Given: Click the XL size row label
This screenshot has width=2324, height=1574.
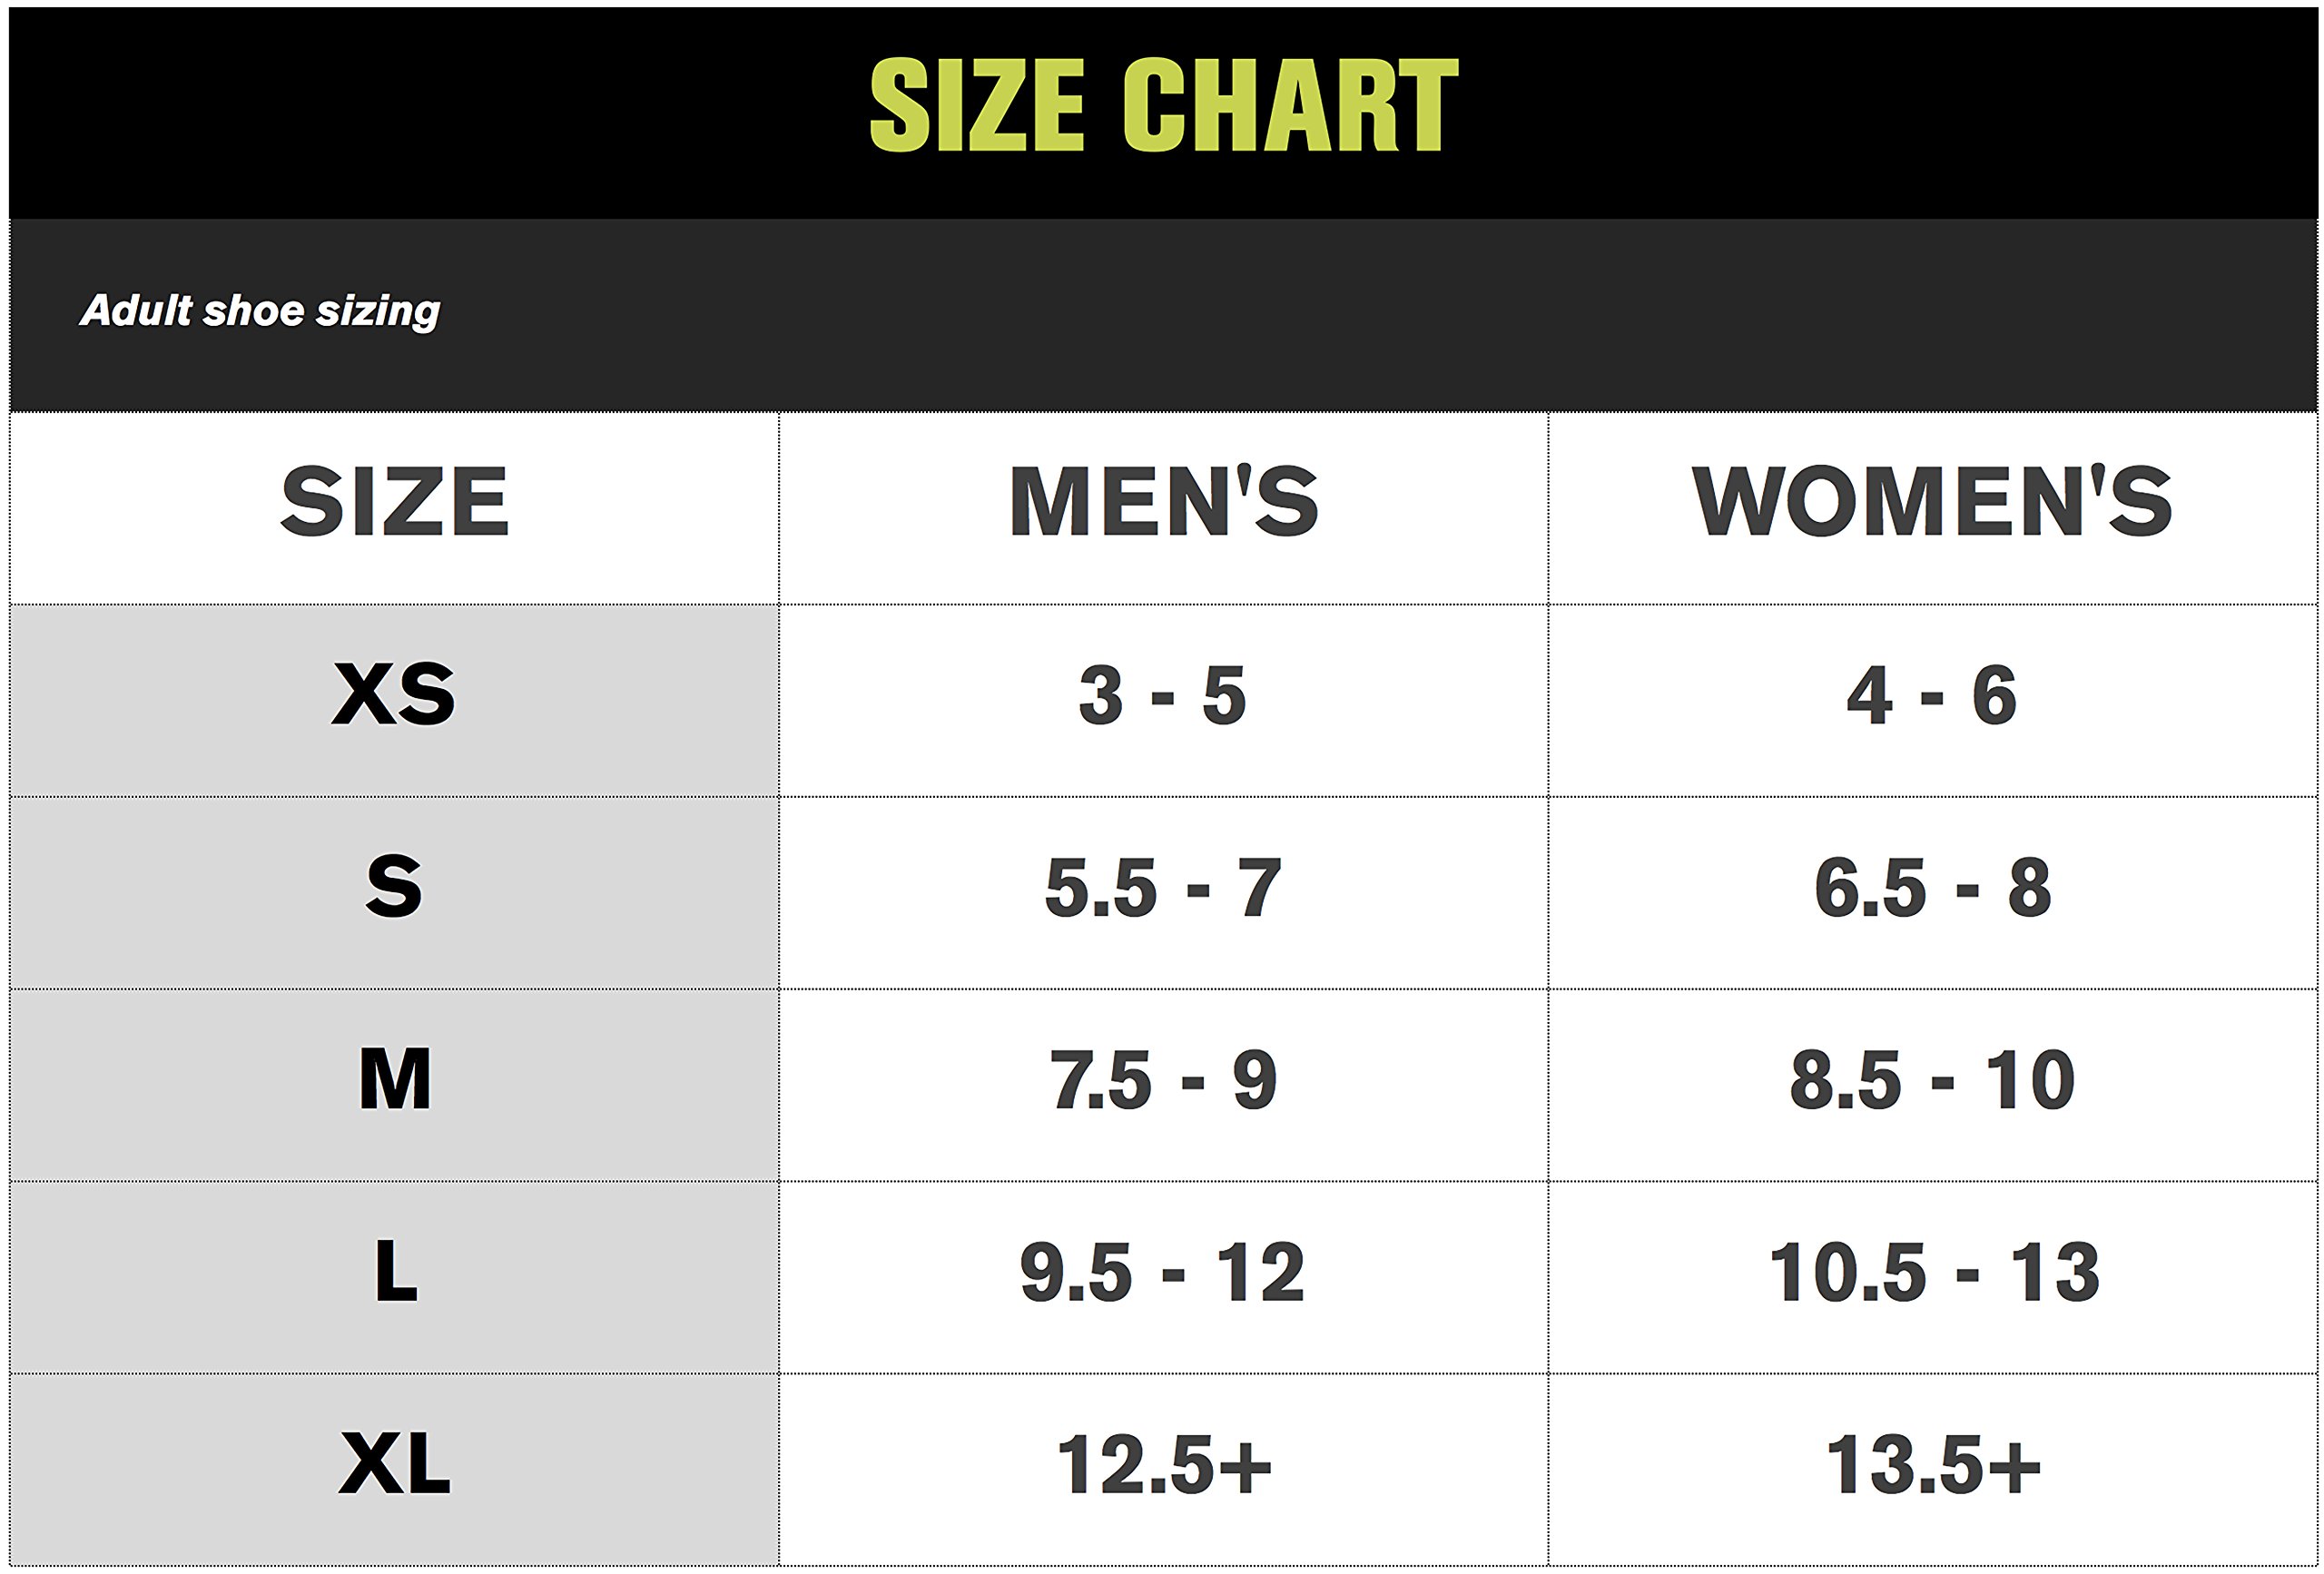Looking at the screenshot, I should pos(394,1465).
